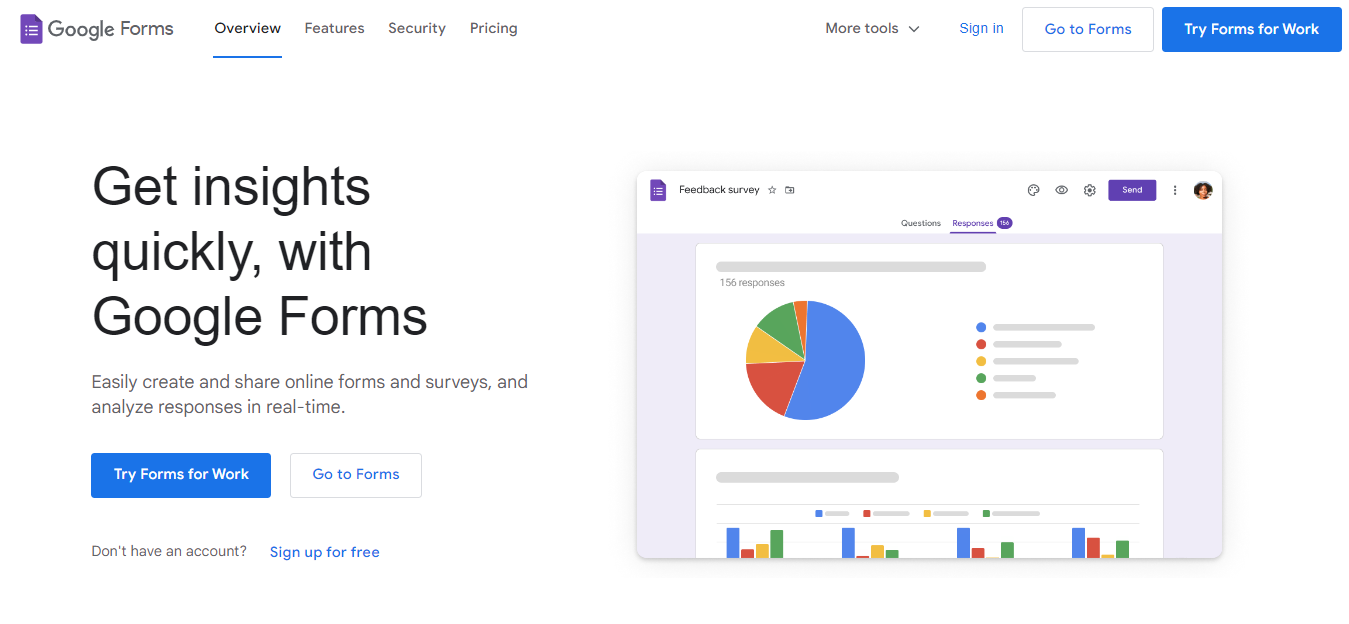Image resolution: width=1349 pixels, height=624 pixels.
Task: Click the Sign up for free link
Action: 325,552
